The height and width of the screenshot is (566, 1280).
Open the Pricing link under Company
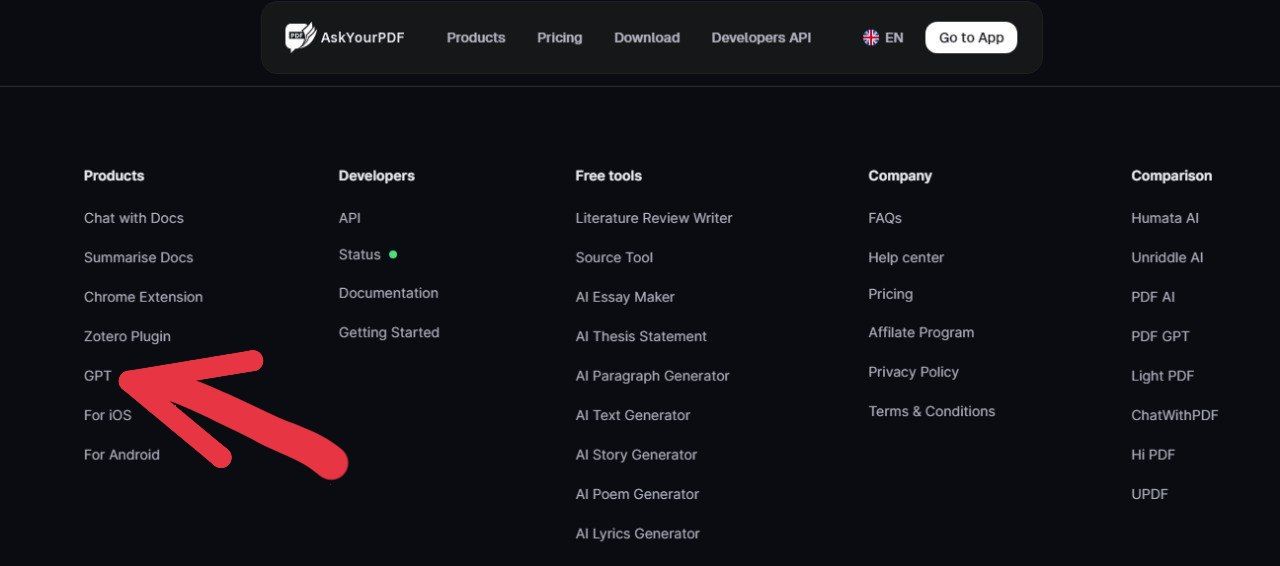(890, 294)
